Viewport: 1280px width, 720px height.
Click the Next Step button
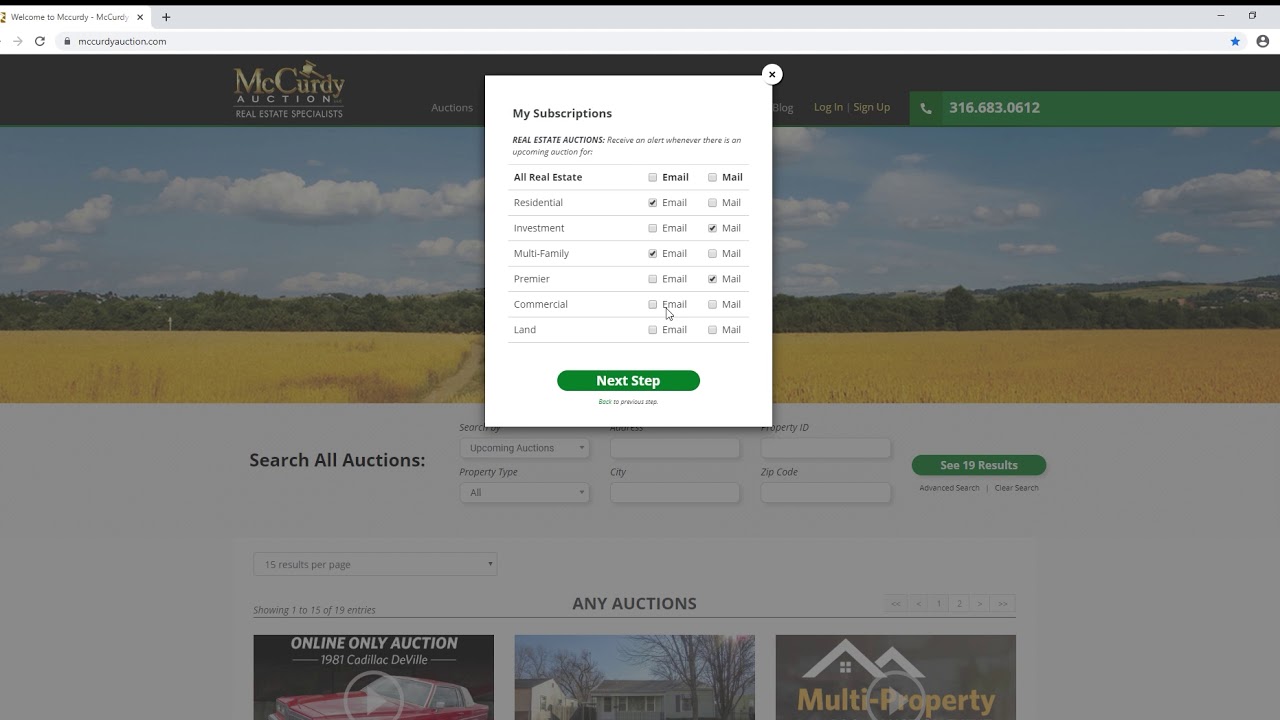(x=628, y=380)
